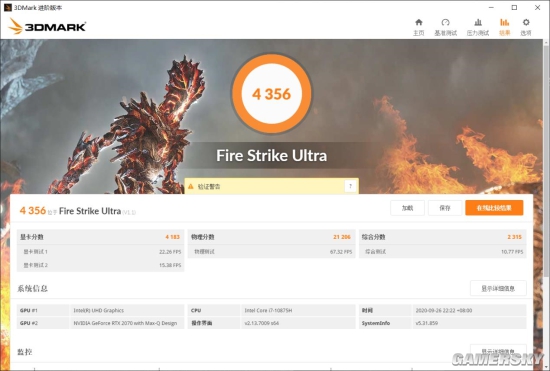
Task: Click the Load result button
Action: [x=407, y=208]
